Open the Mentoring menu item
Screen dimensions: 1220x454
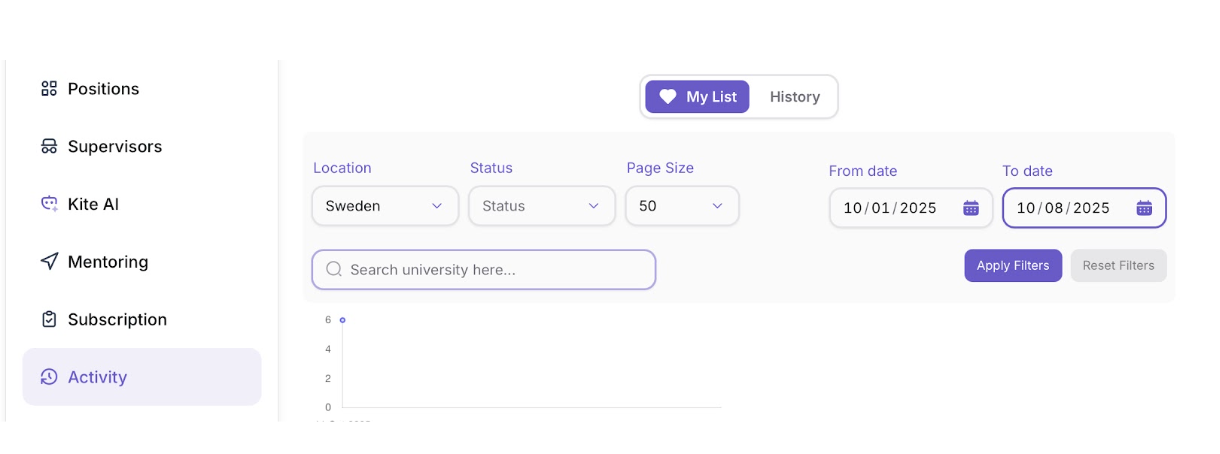108,262
